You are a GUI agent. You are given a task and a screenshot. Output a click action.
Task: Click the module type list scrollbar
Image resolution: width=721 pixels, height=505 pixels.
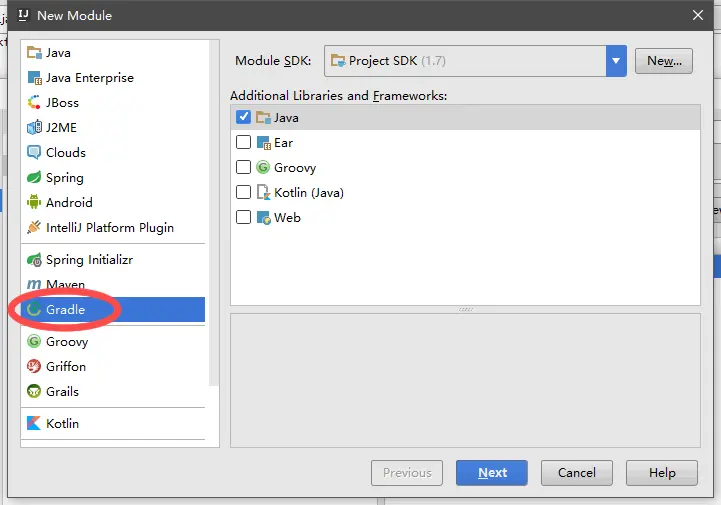[x=213, y=213]
